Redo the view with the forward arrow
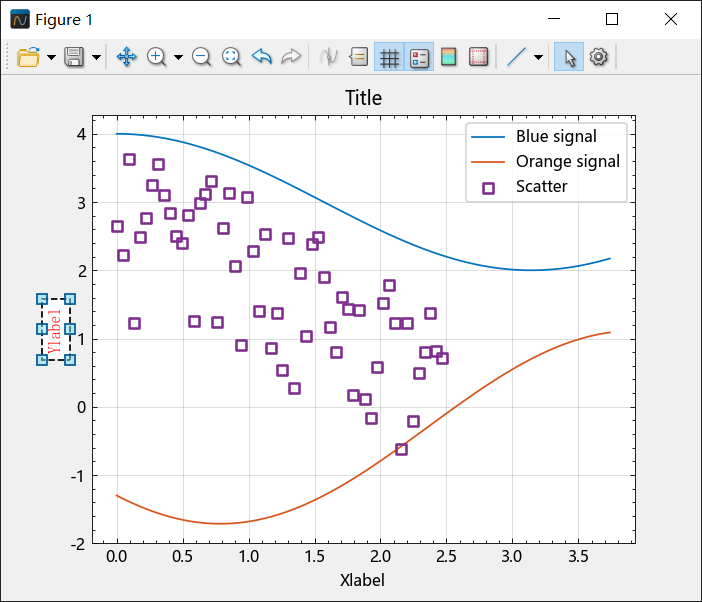Viewport: 702px width, 602px height. 291,57
